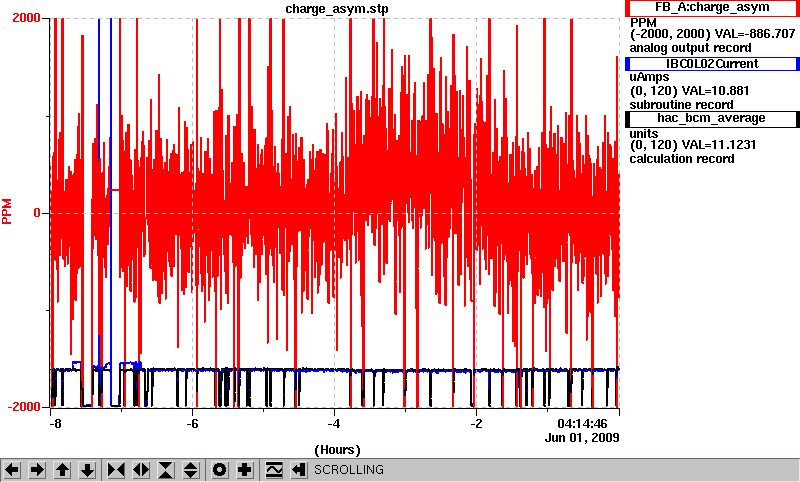Viewport: 800px width, 482px height.
Task: Click the (Hours) X-axis label
Action: click(337, 450)
